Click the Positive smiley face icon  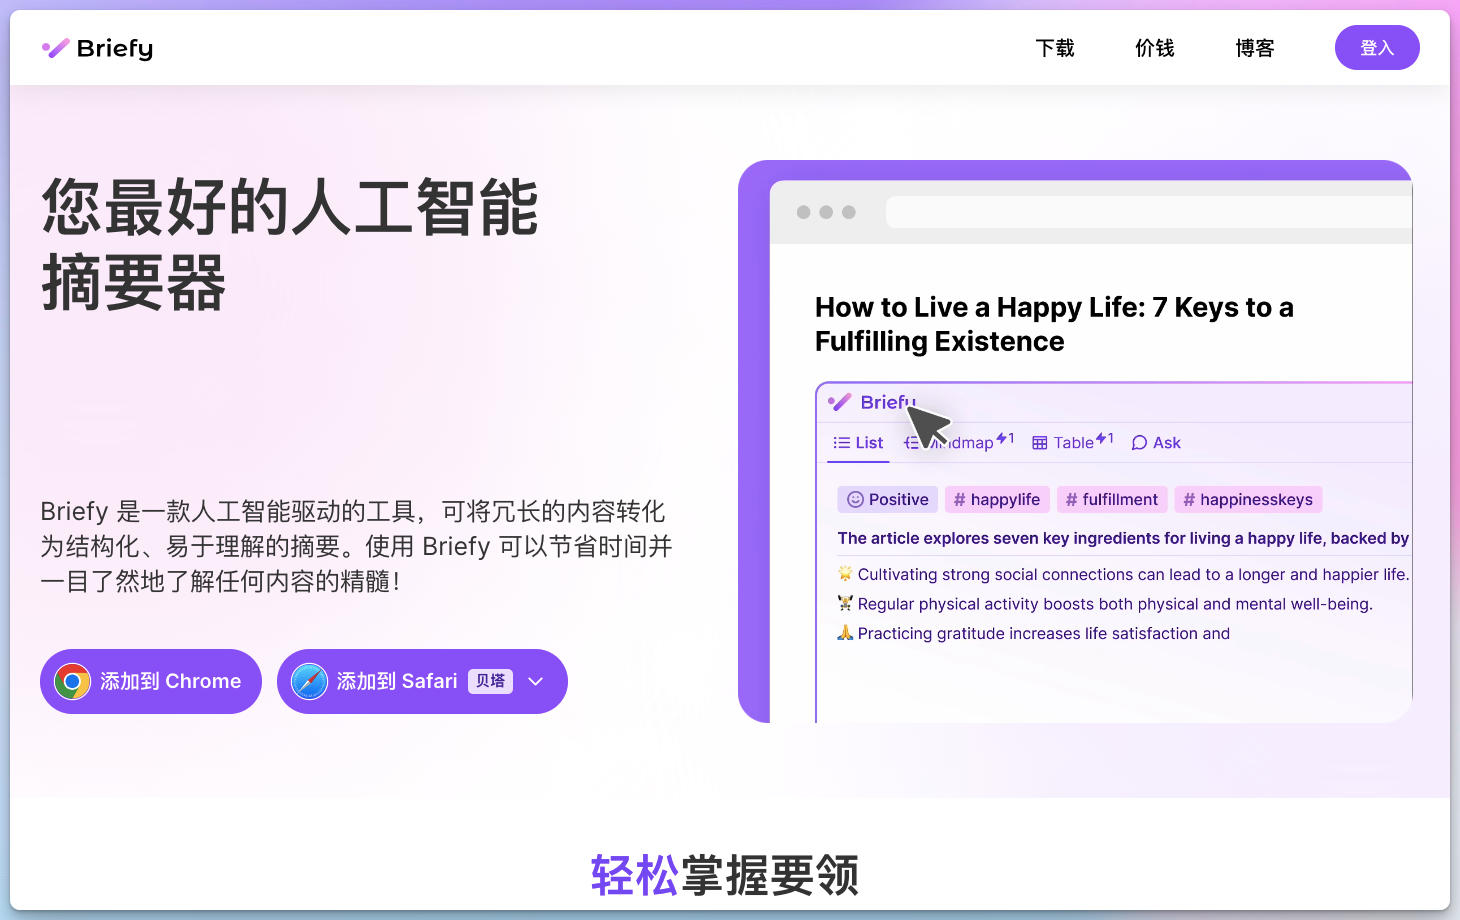tap(855, 500)
